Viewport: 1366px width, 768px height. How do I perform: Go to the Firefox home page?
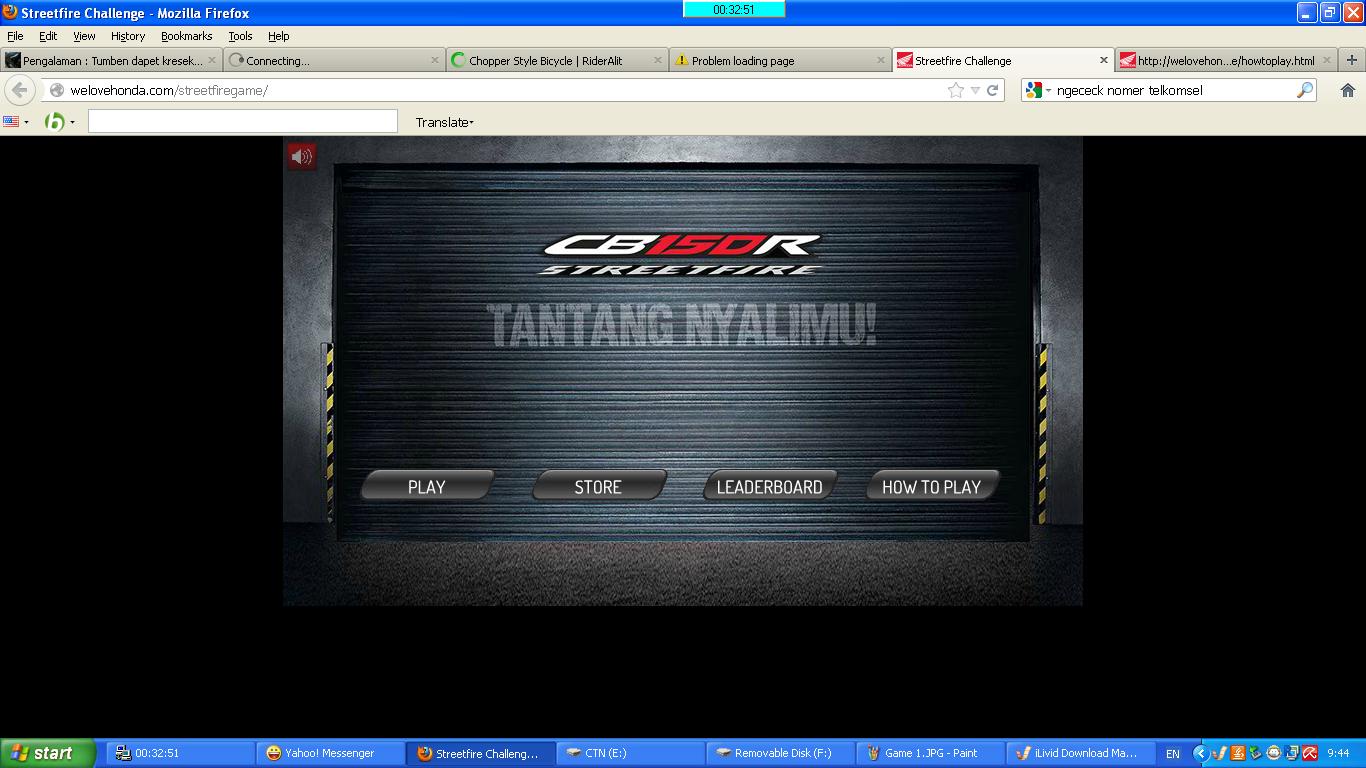click(1347, 90)
